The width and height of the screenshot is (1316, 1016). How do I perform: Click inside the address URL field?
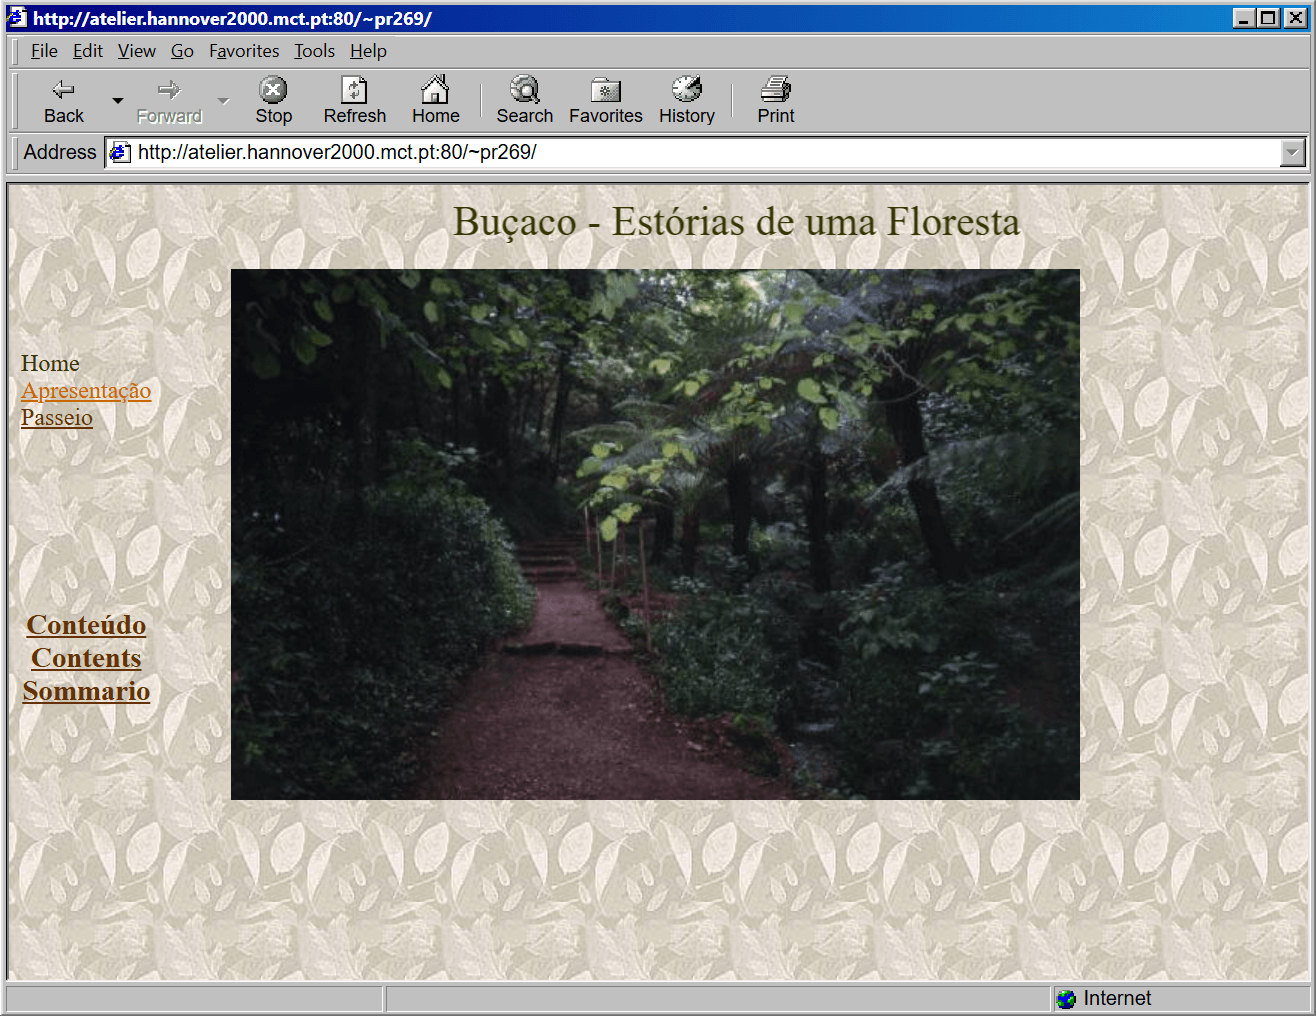point(700,153)
